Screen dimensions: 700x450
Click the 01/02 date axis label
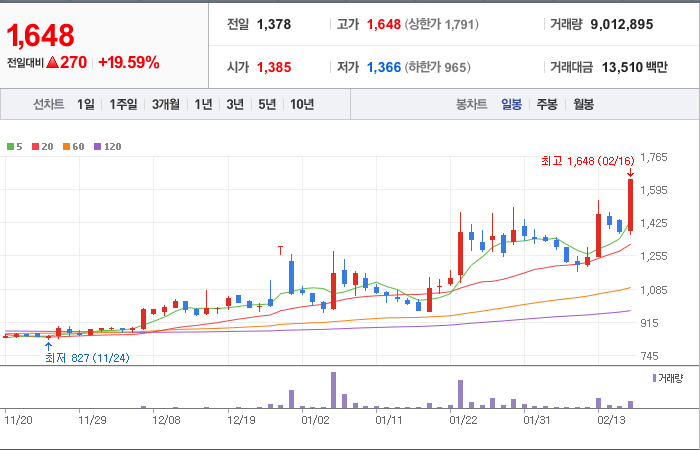[315, 420]
